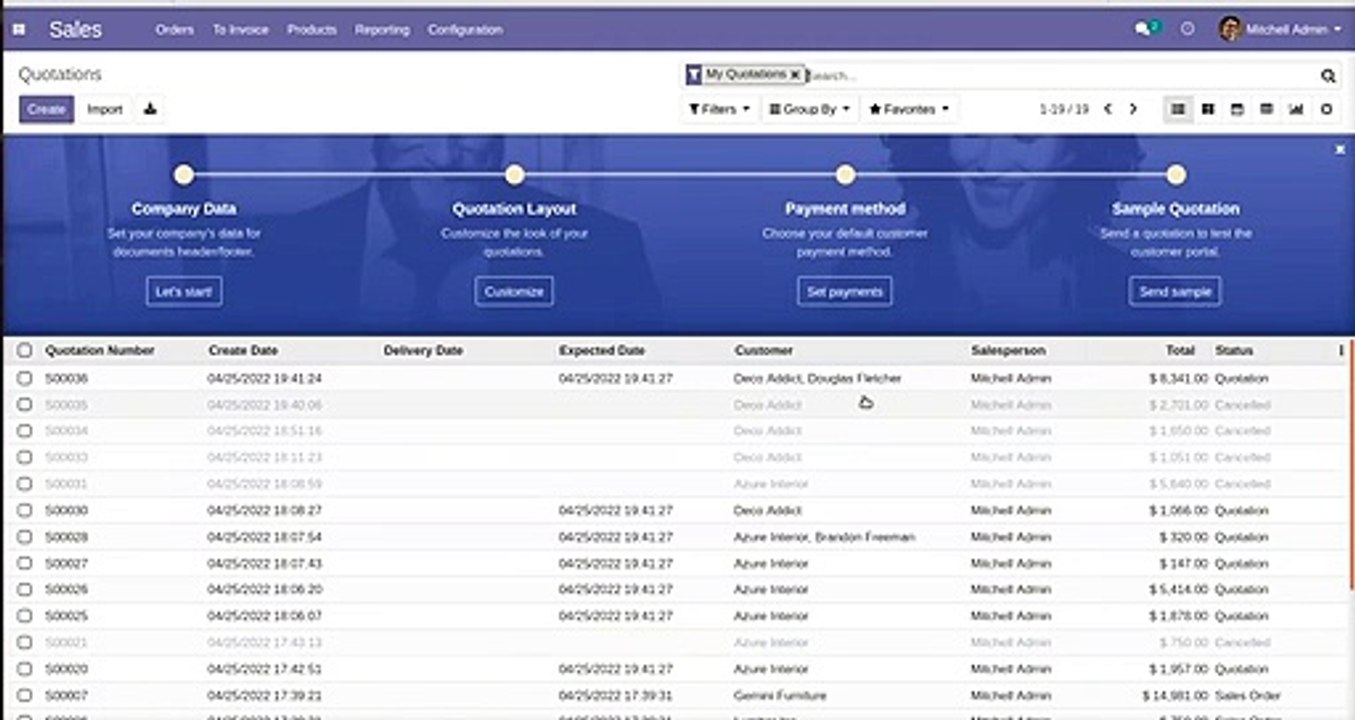Viewport: 1355px width, 720px height.
Task: Click the Send sample button
Action: [x=1176, y=292]
